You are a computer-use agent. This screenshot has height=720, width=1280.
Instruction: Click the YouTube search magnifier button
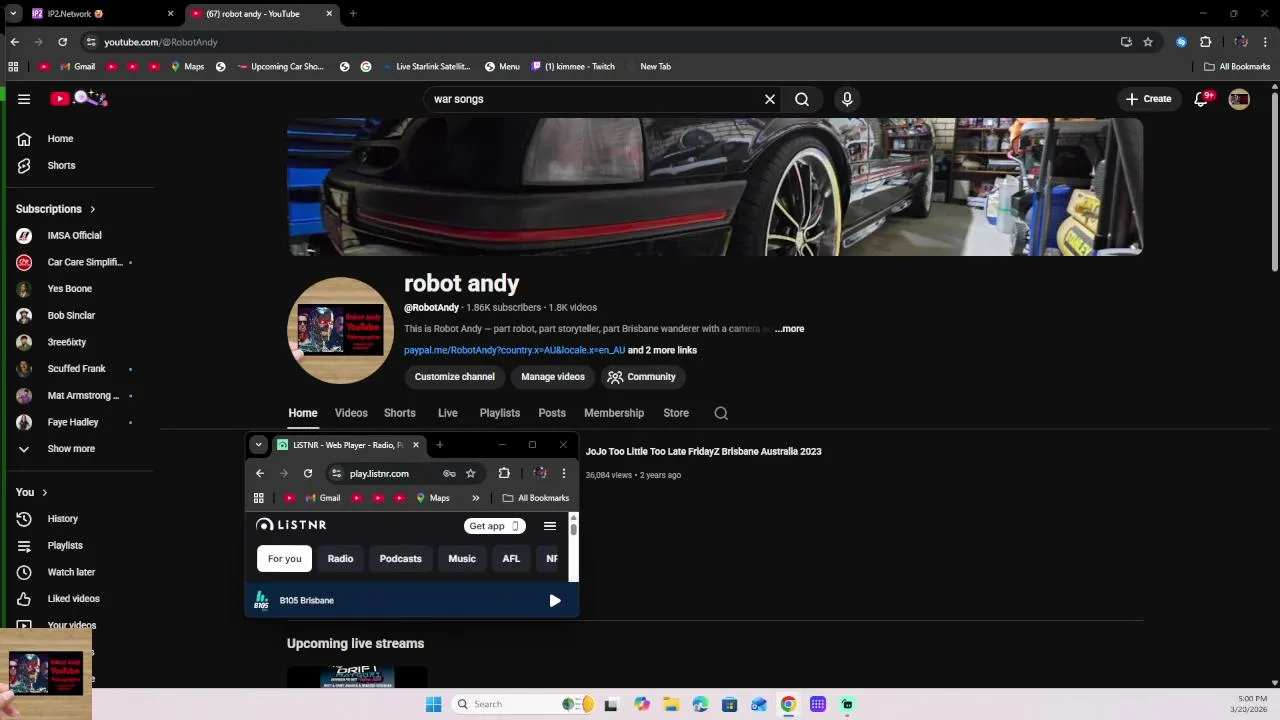802,99
